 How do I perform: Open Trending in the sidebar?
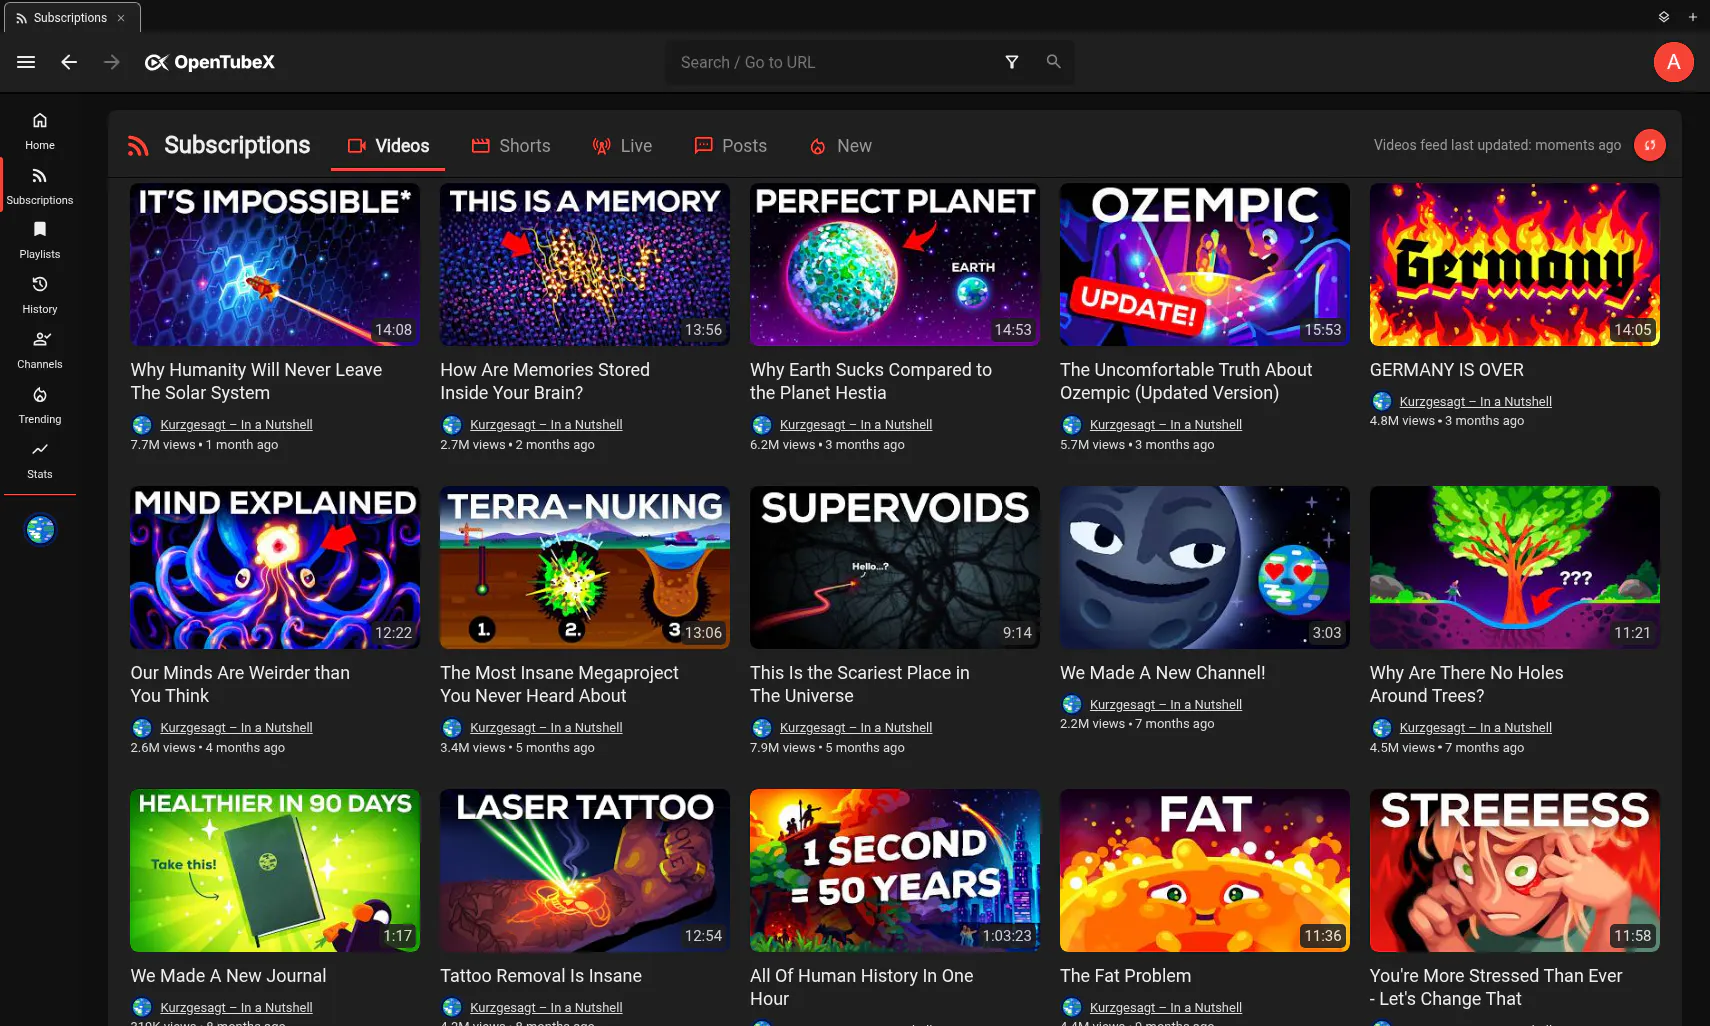click(x=40, y=405)
